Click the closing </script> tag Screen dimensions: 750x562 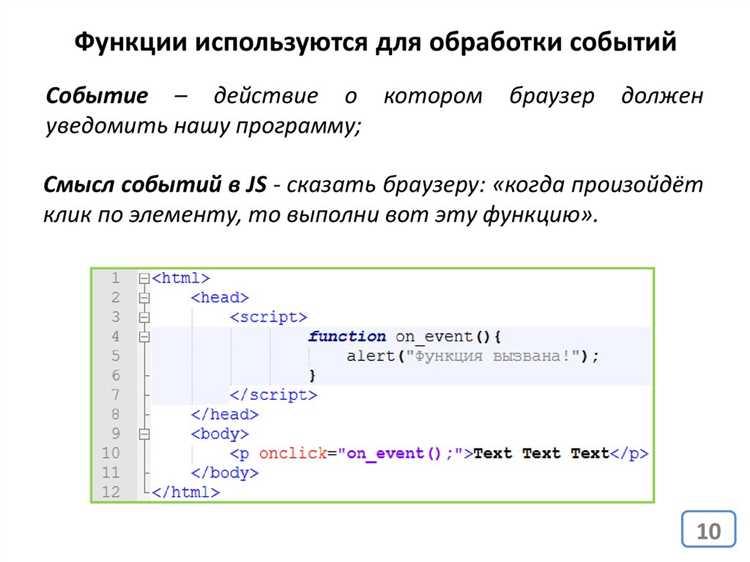point(273,395)
